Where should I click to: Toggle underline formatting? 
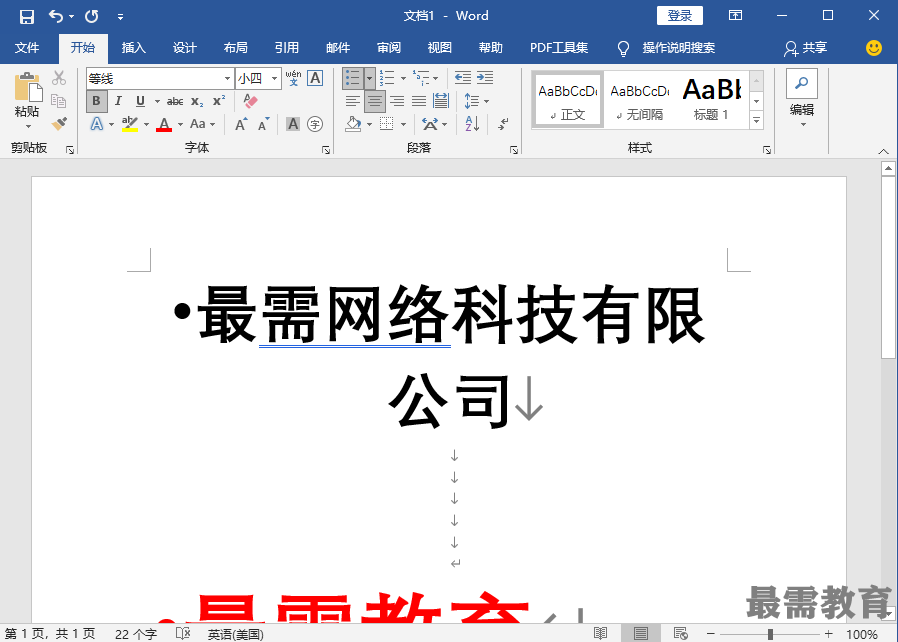coord(140,101)
